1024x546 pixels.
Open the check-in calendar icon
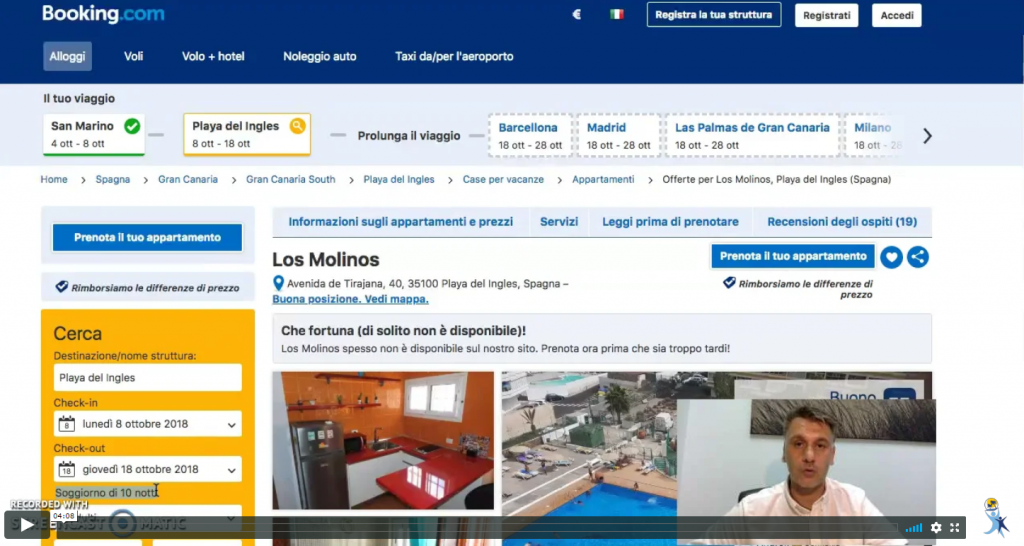(x=67, y=424)
